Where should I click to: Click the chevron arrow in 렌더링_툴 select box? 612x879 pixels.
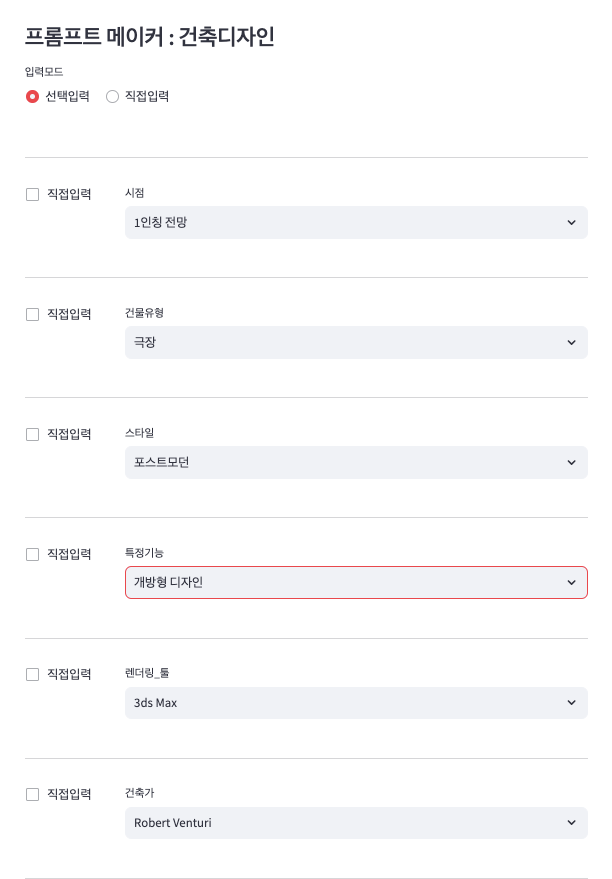click(x=571, y=702)
